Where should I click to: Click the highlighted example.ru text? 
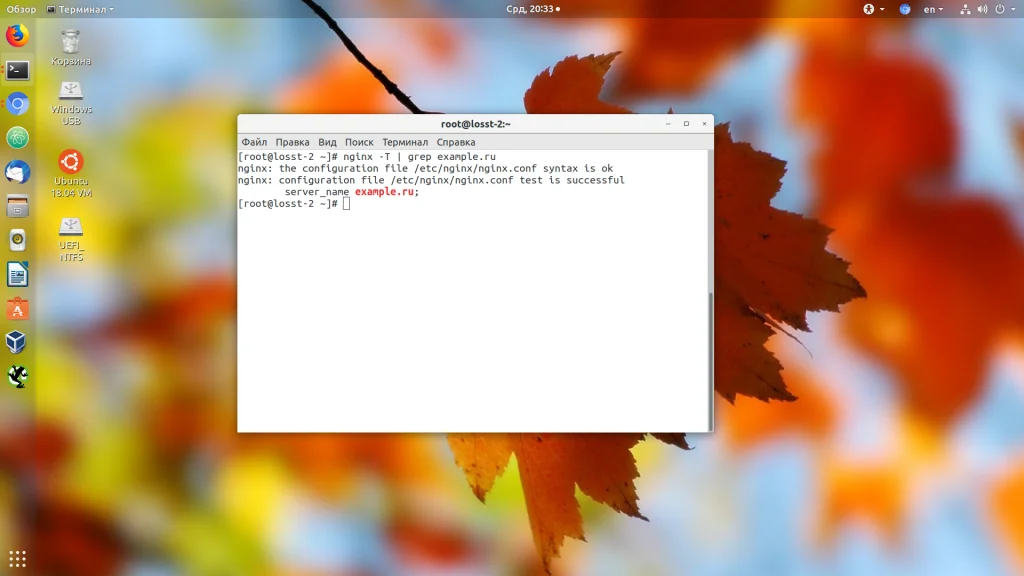click(x=384, y=191)
